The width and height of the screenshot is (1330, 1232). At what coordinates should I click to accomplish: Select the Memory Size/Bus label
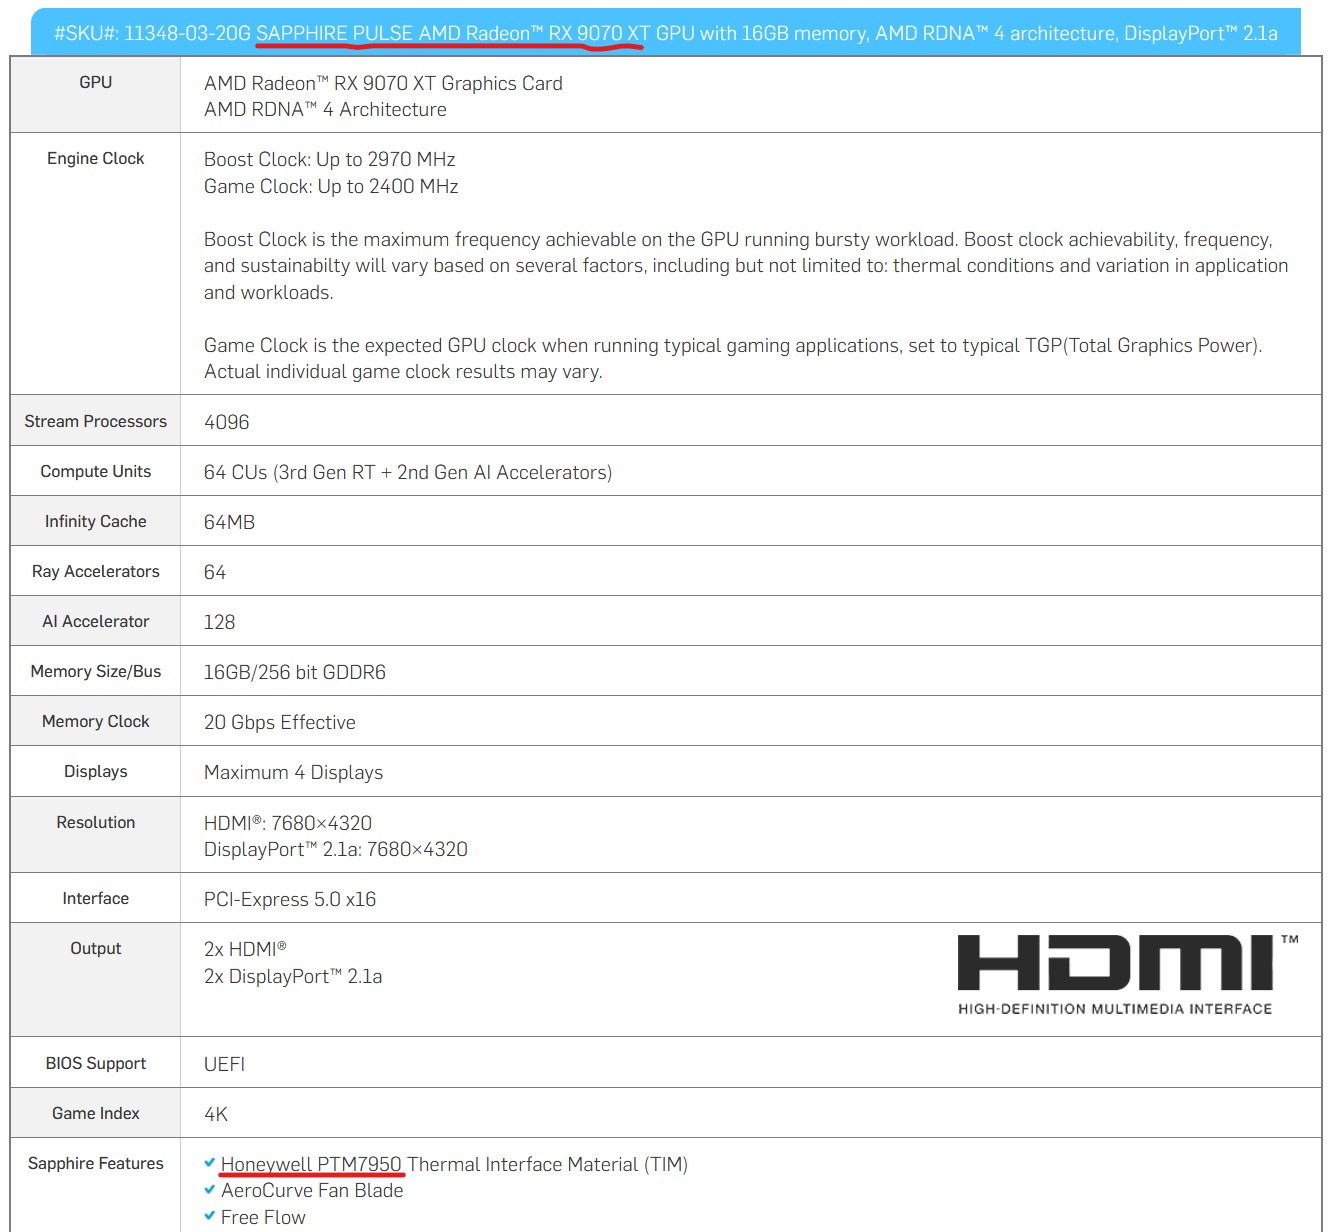pos(96,671)
